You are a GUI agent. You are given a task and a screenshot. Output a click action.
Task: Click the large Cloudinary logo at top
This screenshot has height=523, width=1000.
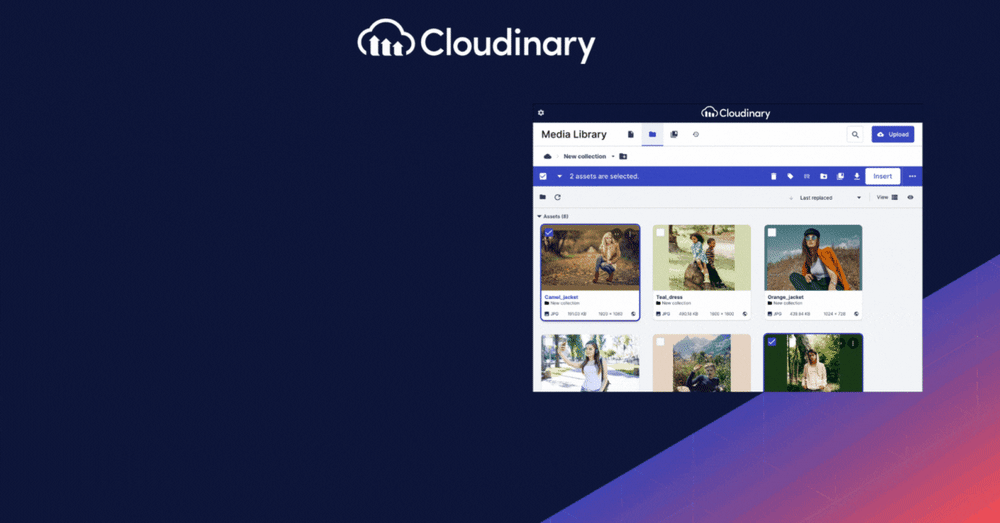point(476,40)
